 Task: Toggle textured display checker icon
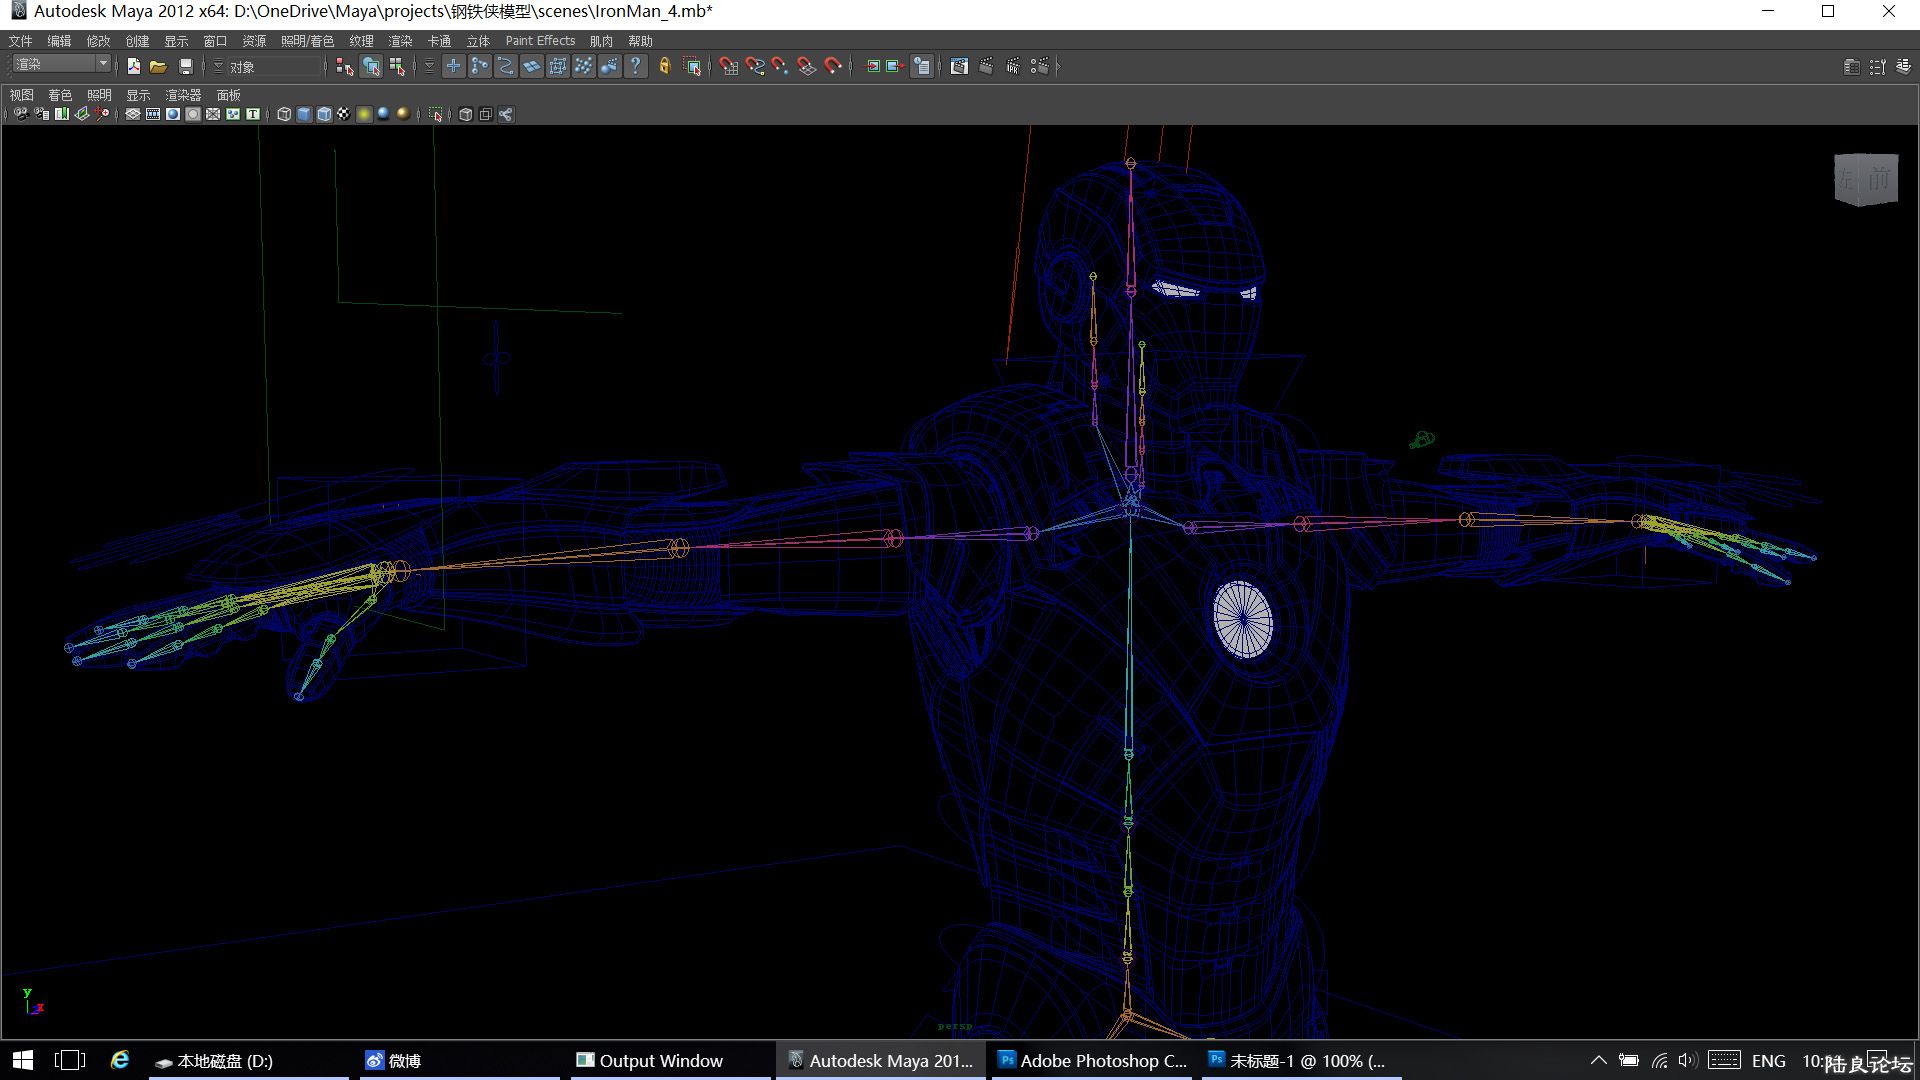pos(343,114)
